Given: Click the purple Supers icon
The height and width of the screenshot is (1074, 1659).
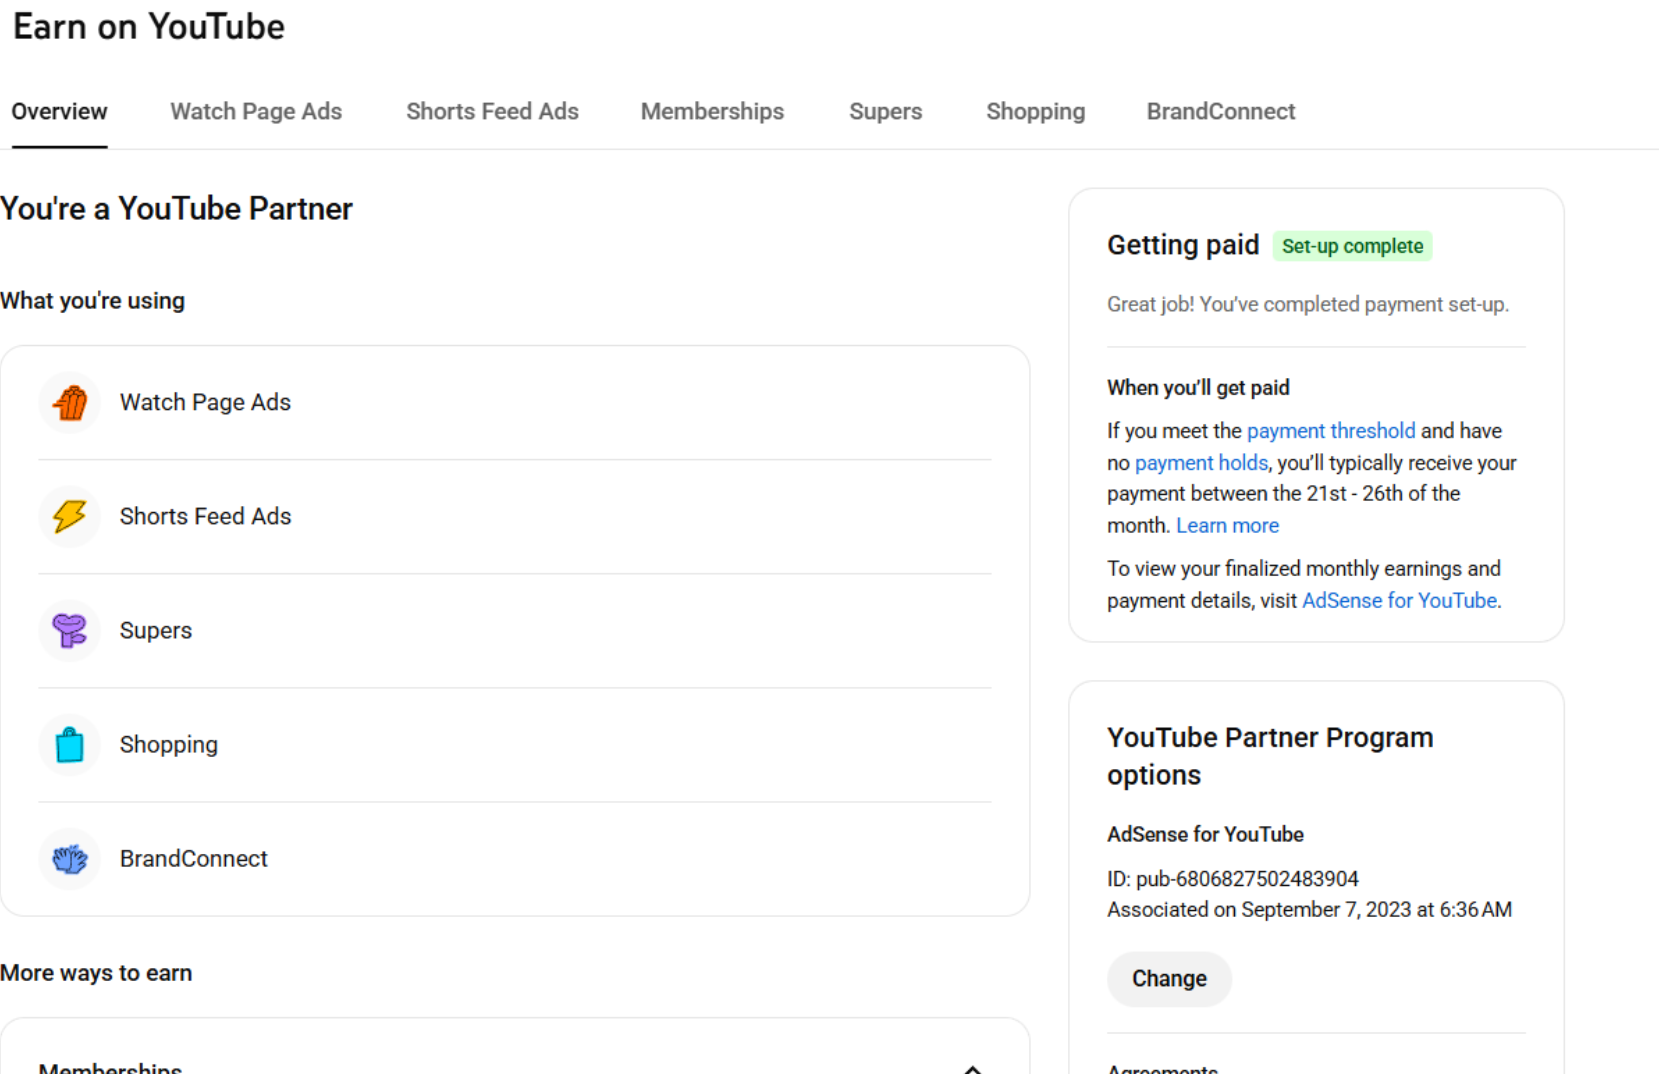Looking at the screenshot, I should [x=70, y=631].
